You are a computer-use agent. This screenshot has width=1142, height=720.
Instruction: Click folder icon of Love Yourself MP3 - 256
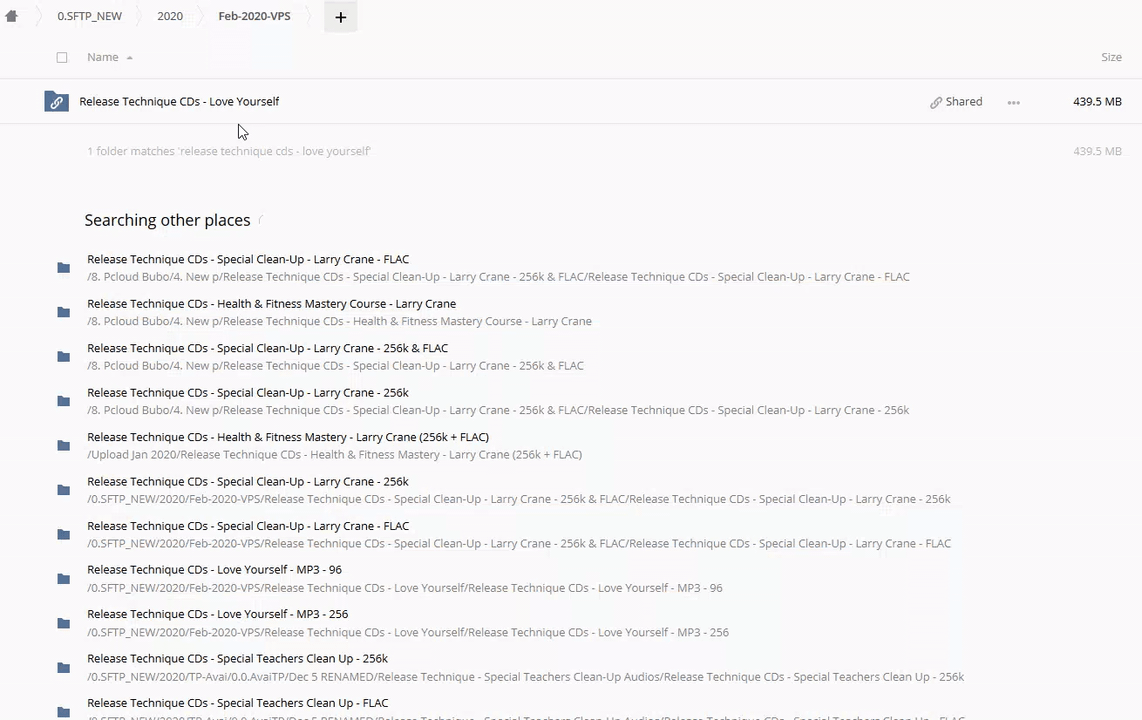point(63,623)
